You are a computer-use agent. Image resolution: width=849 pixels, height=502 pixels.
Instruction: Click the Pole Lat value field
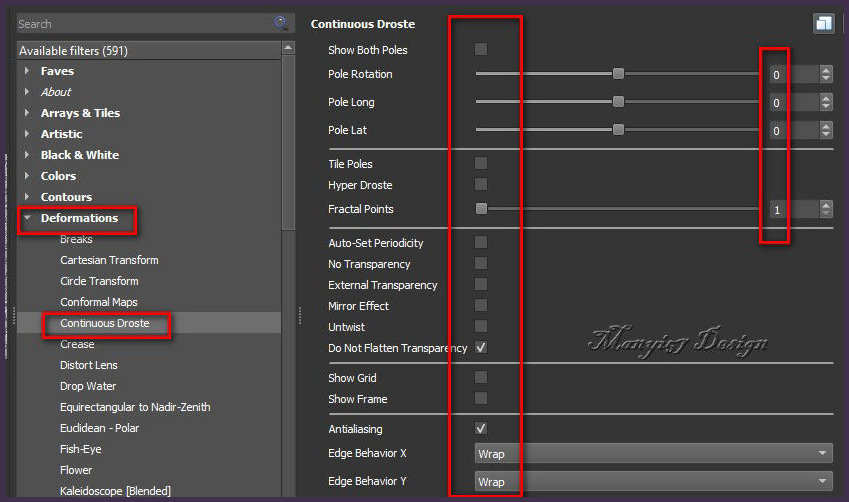click(790, 130)
